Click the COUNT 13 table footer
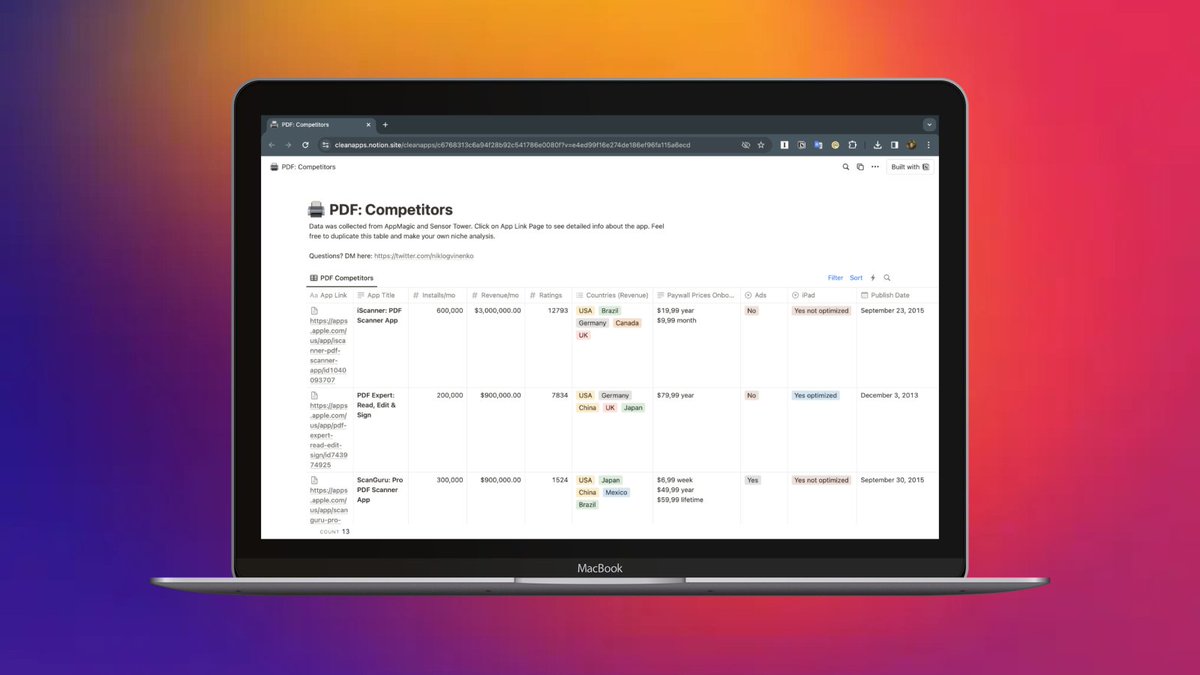Image resolution: width=1200 pixels, height=675 pixels. click(x=335, y=532)
